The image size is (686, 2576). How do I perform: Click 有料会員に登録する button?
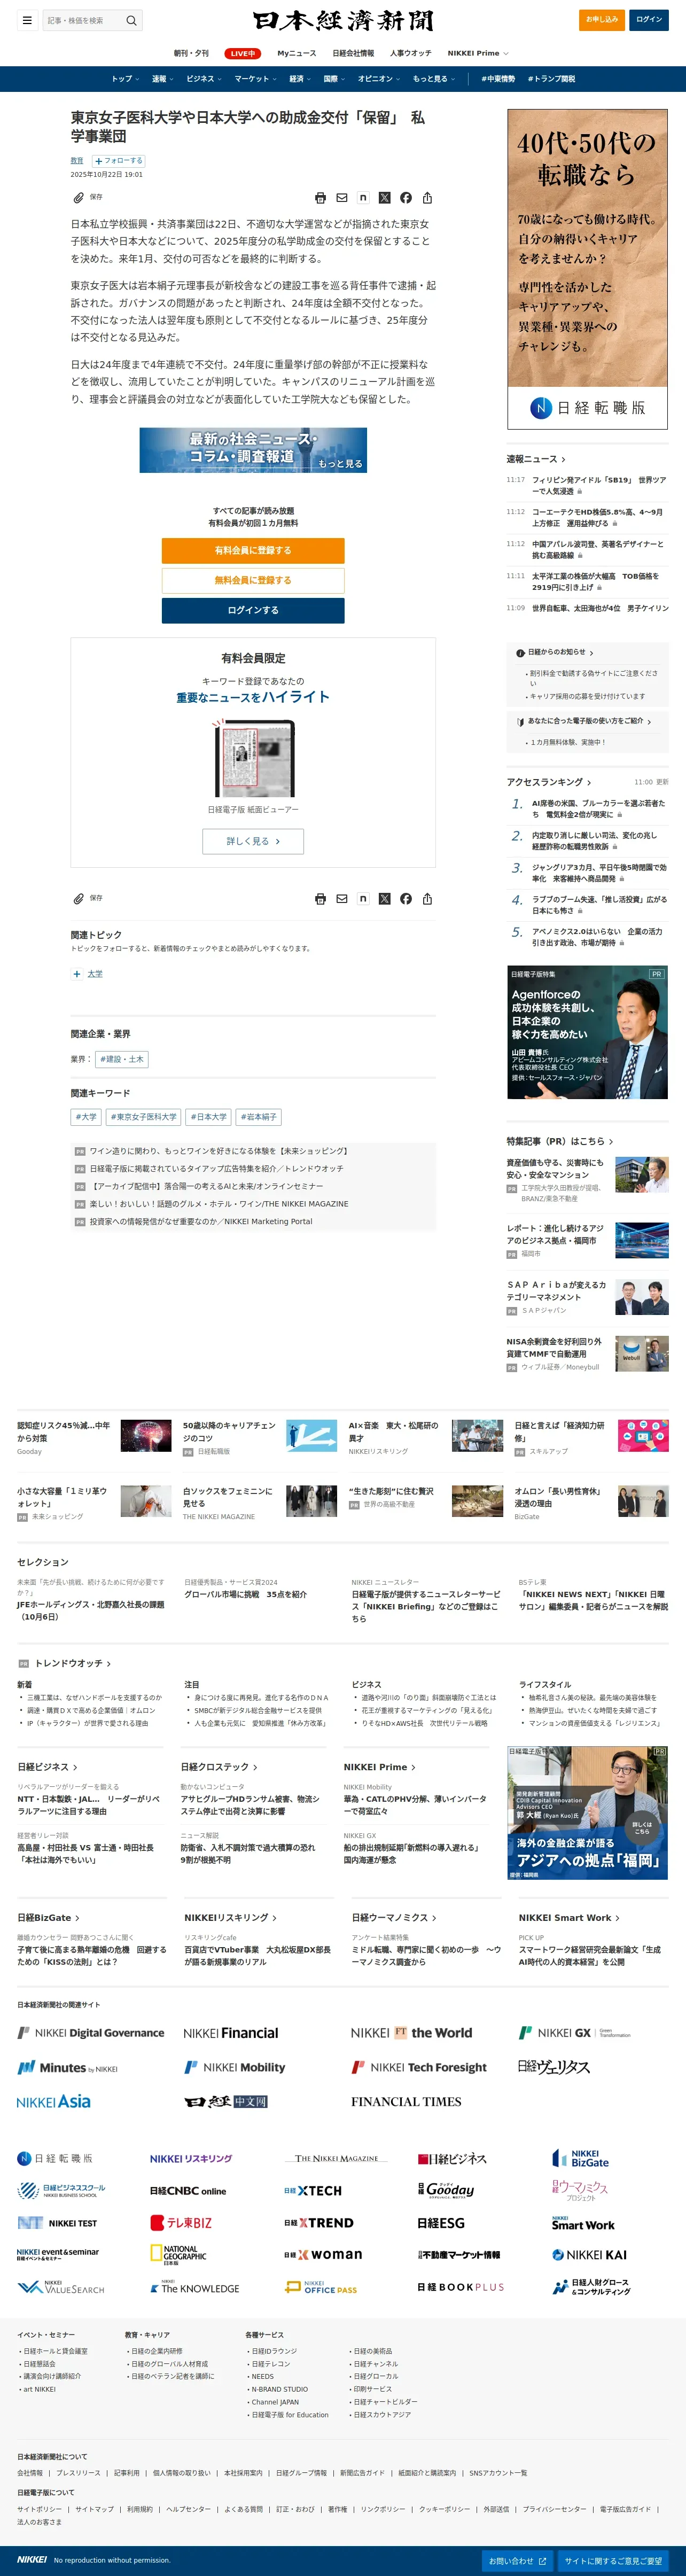[253, 551]
